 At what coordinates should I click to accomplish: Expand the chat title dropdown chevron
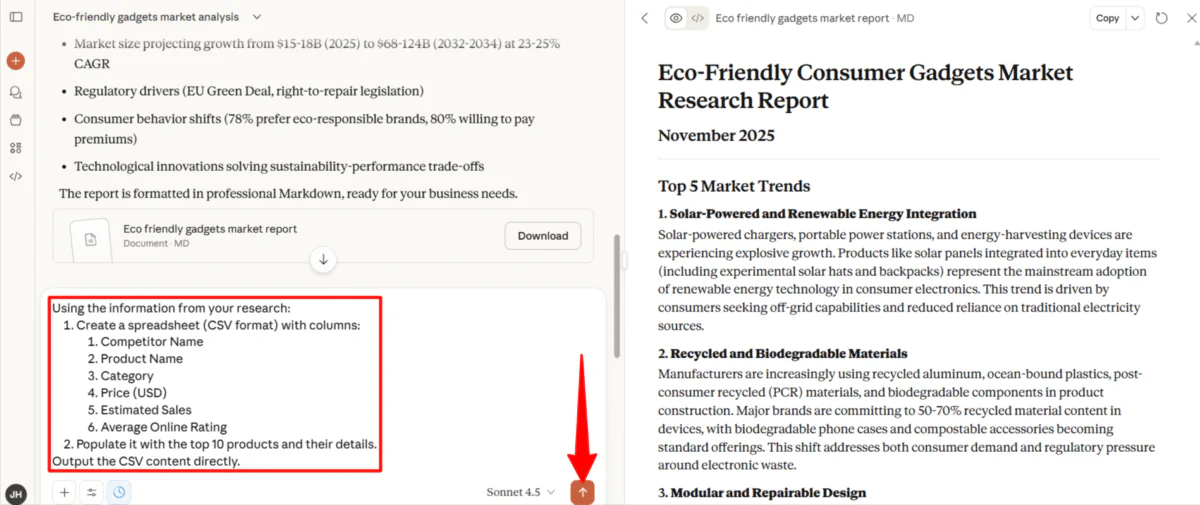pos(257,17)
